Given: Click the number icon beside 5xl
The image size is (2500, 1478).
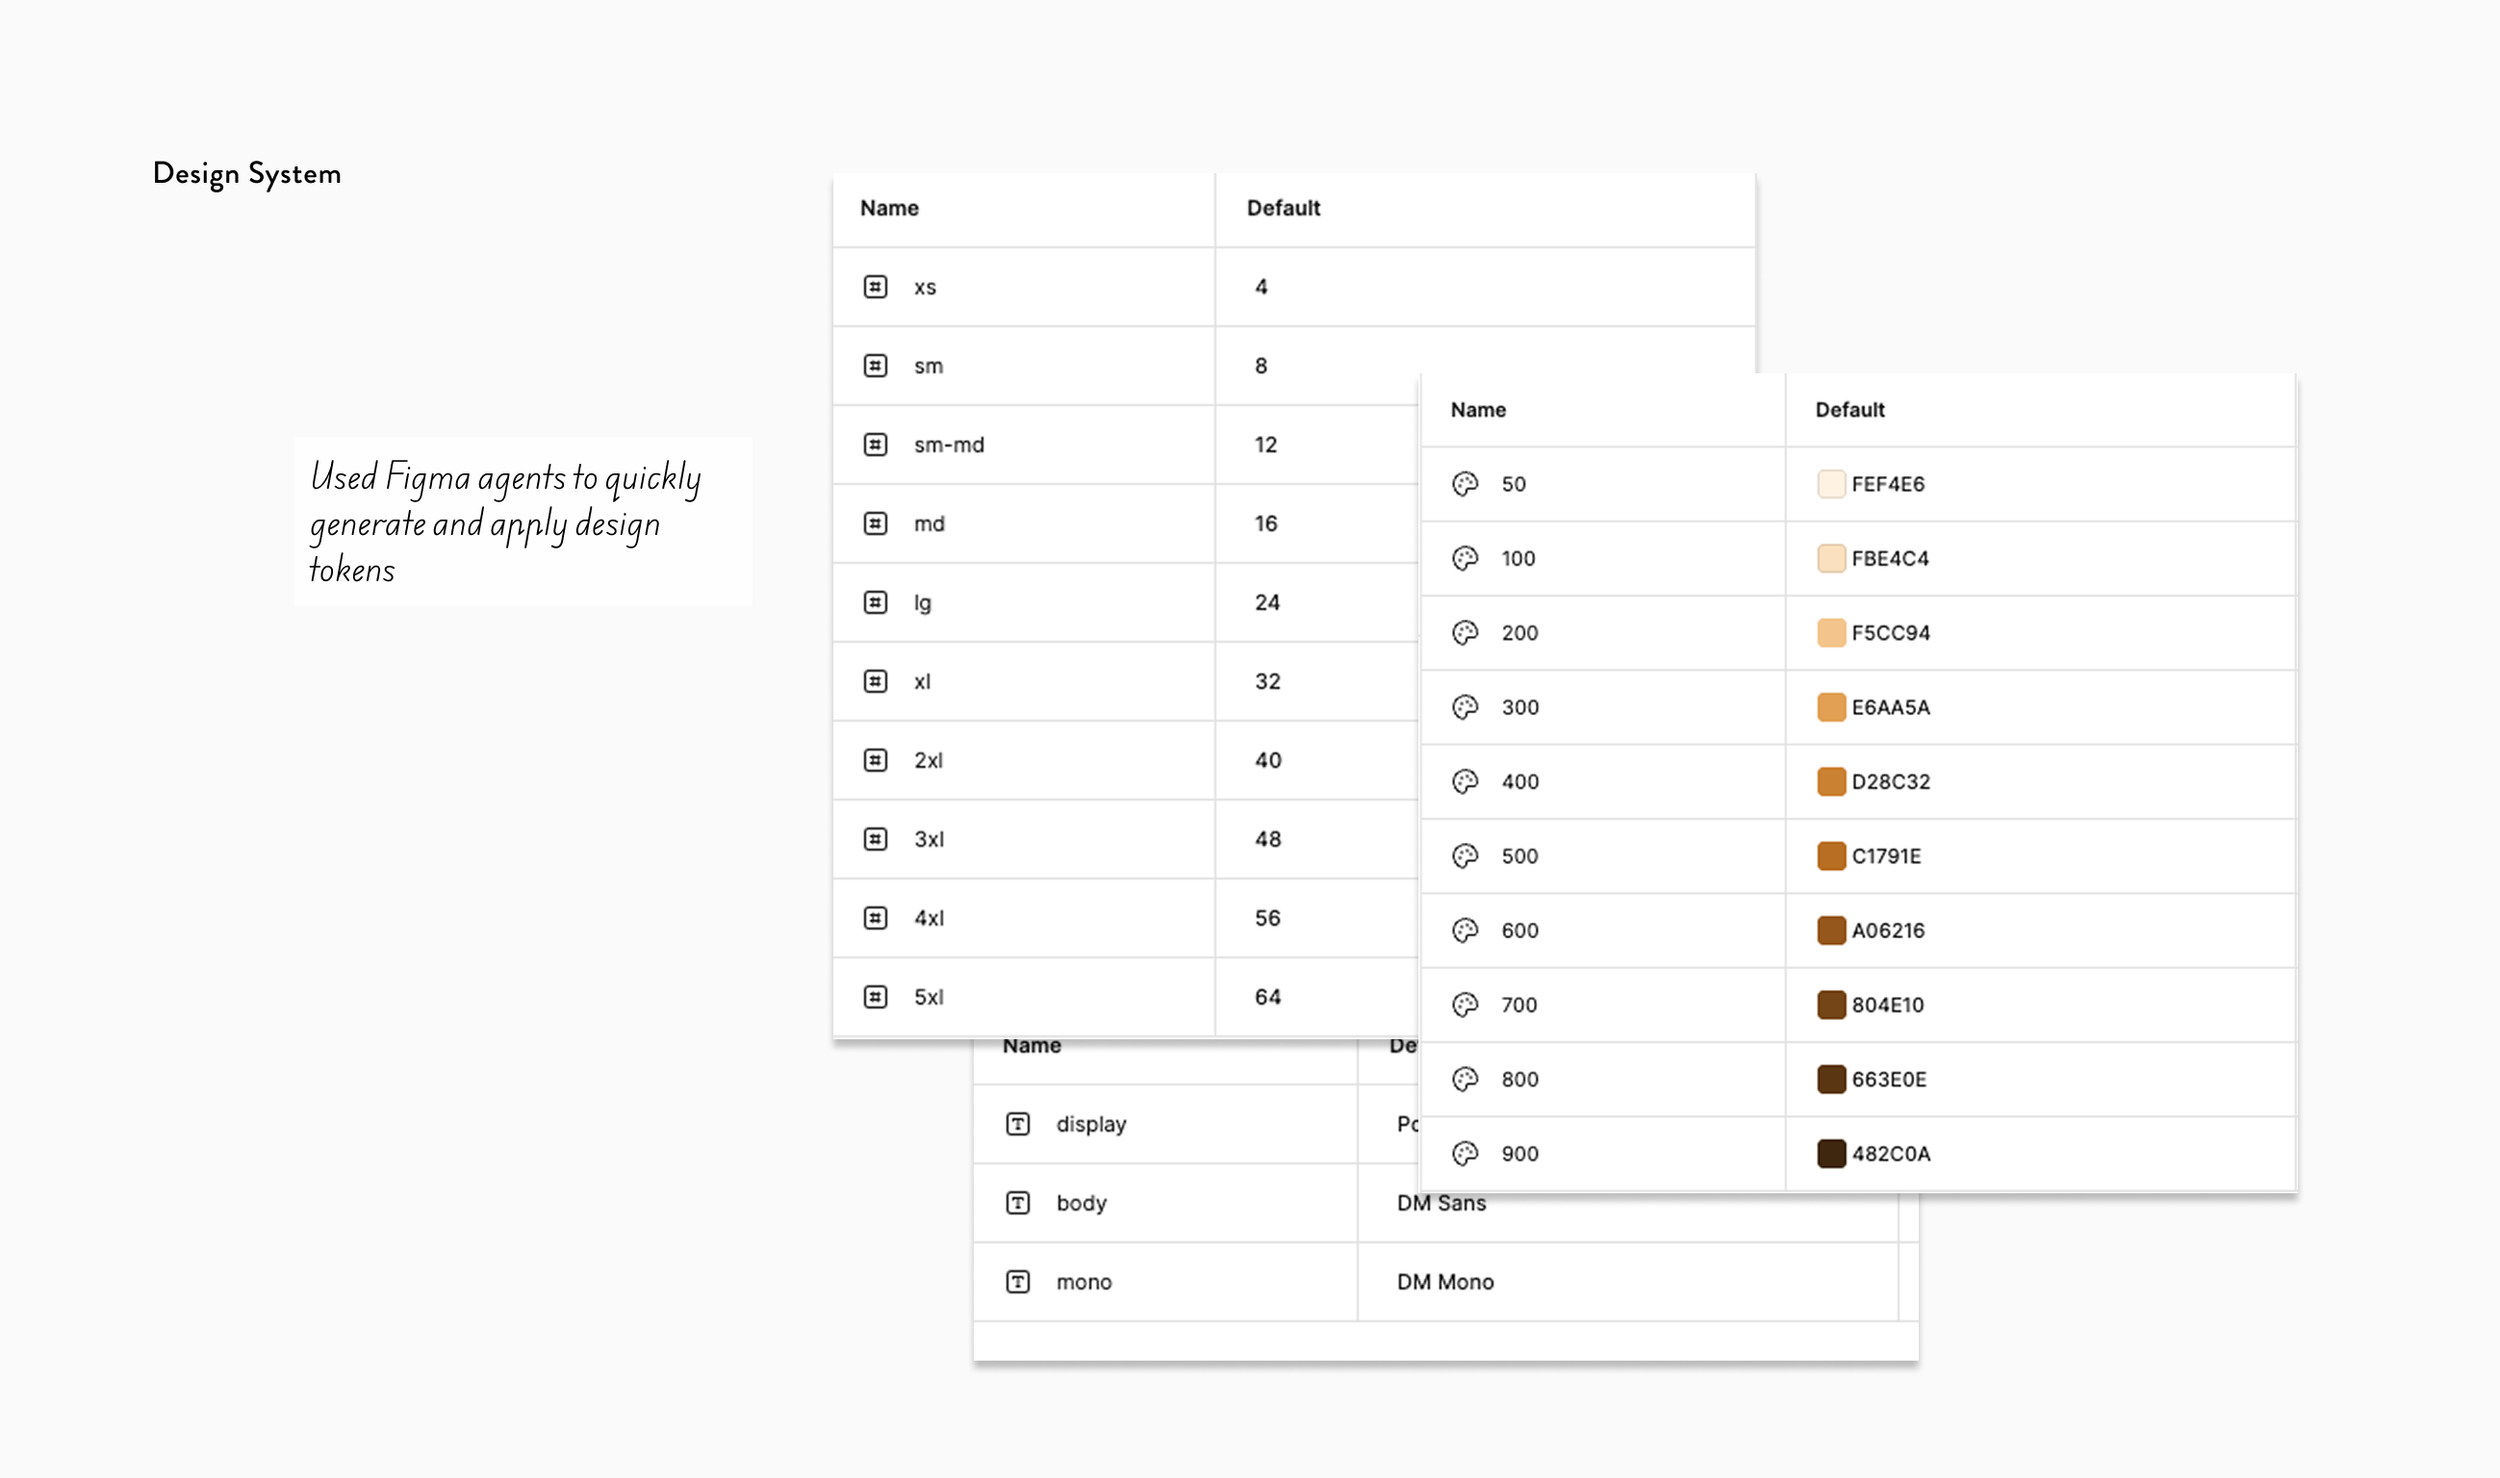Looking at the screenshot, I should [875, 997].
